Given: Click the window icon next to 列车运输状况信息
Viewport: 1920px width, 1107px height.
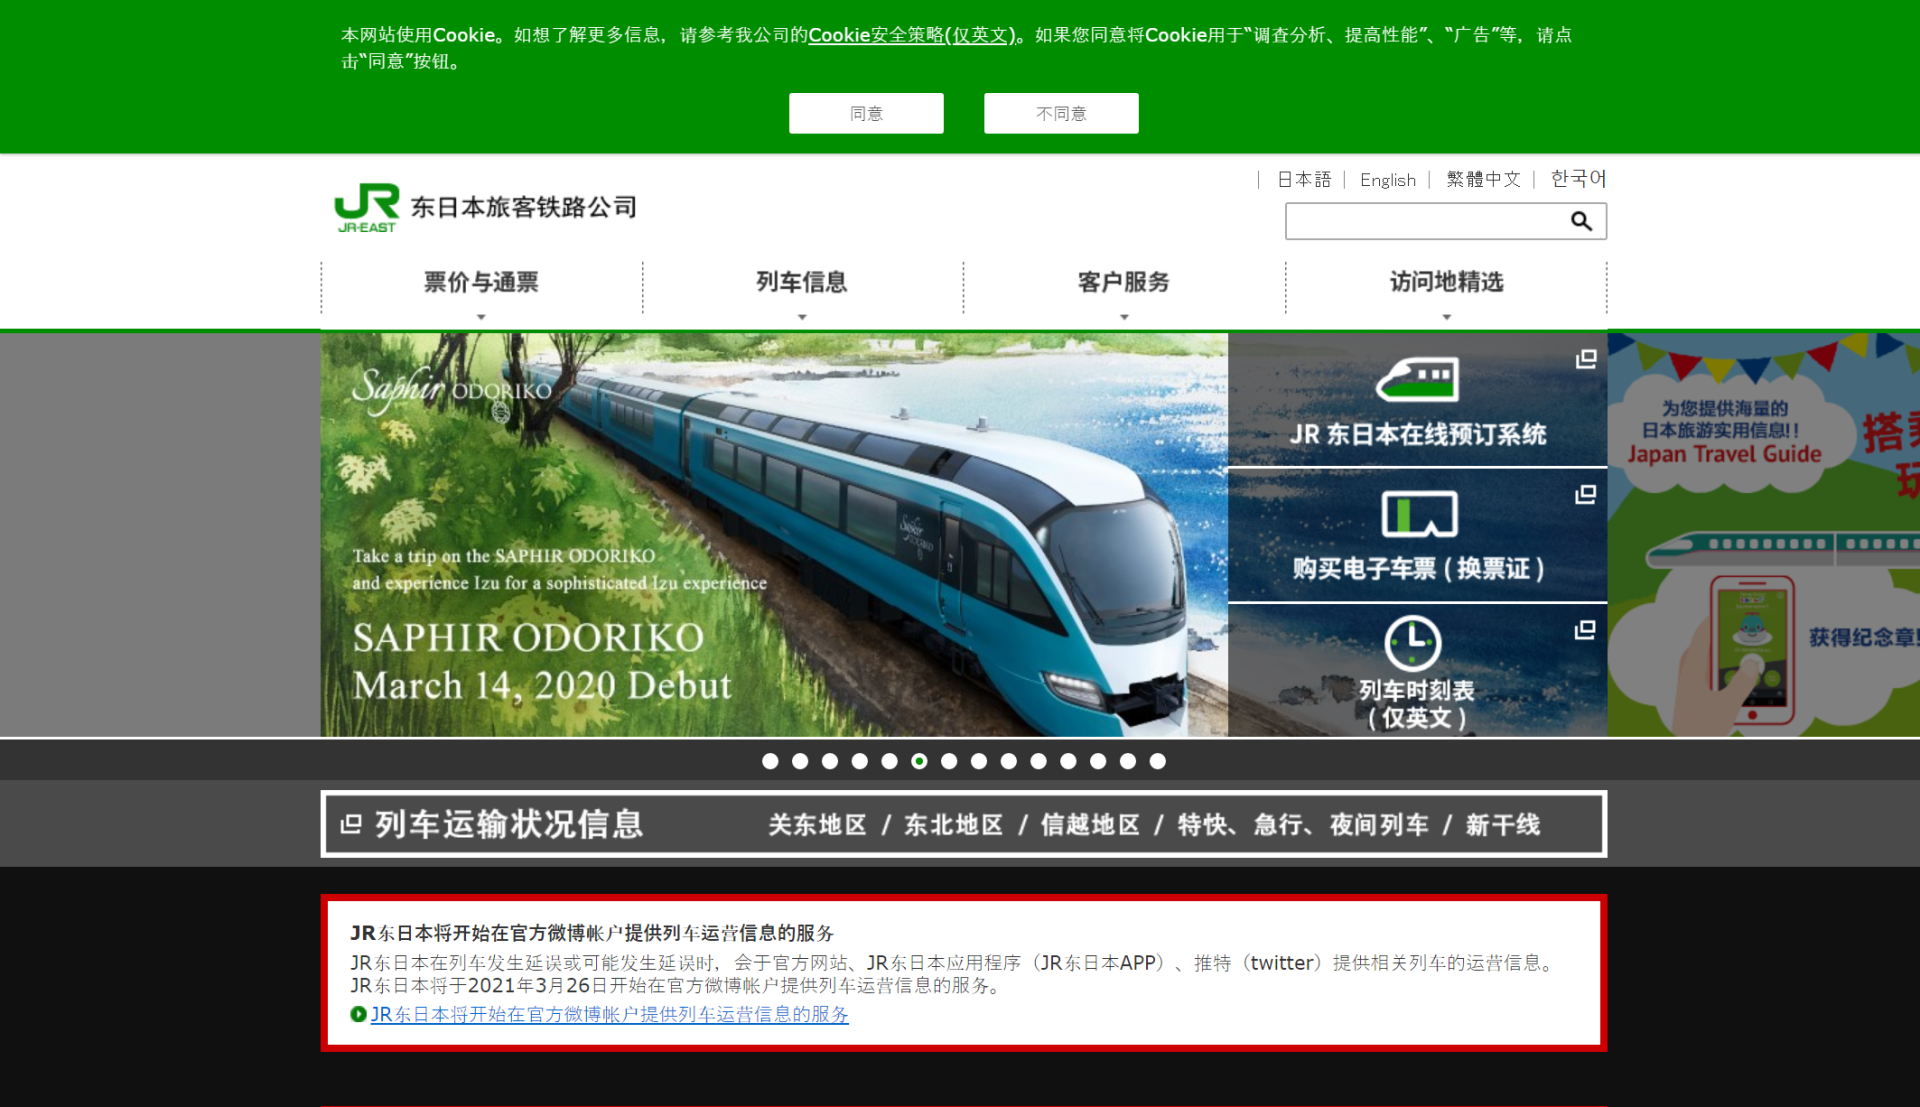Looking at the screenshot, I should click(x=348, y=824).
